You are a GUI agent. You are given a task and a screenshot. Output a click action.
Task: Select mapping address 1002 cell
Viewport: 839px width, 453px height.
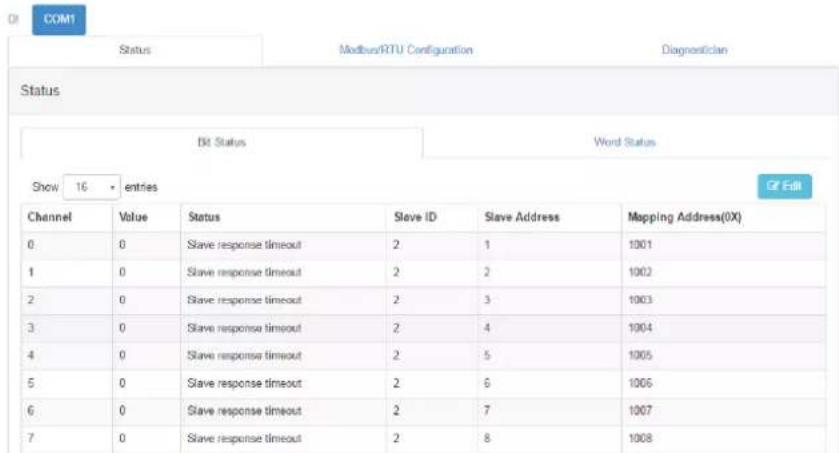(723, 273)
